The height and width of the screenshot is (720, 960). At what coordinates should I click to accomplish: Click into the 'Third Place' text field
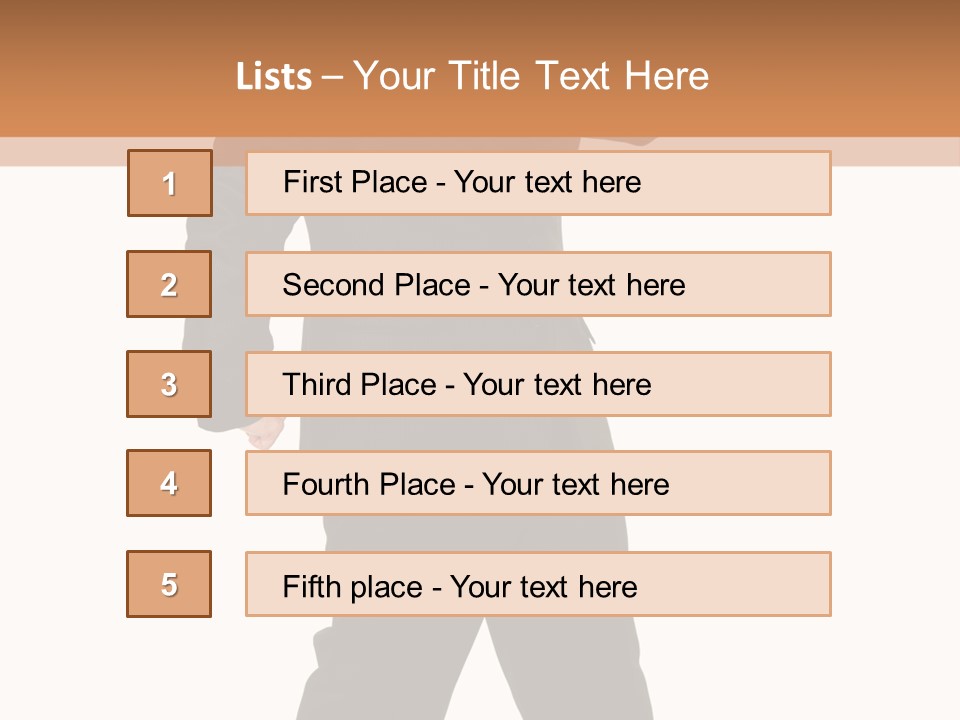pos(538,384)
